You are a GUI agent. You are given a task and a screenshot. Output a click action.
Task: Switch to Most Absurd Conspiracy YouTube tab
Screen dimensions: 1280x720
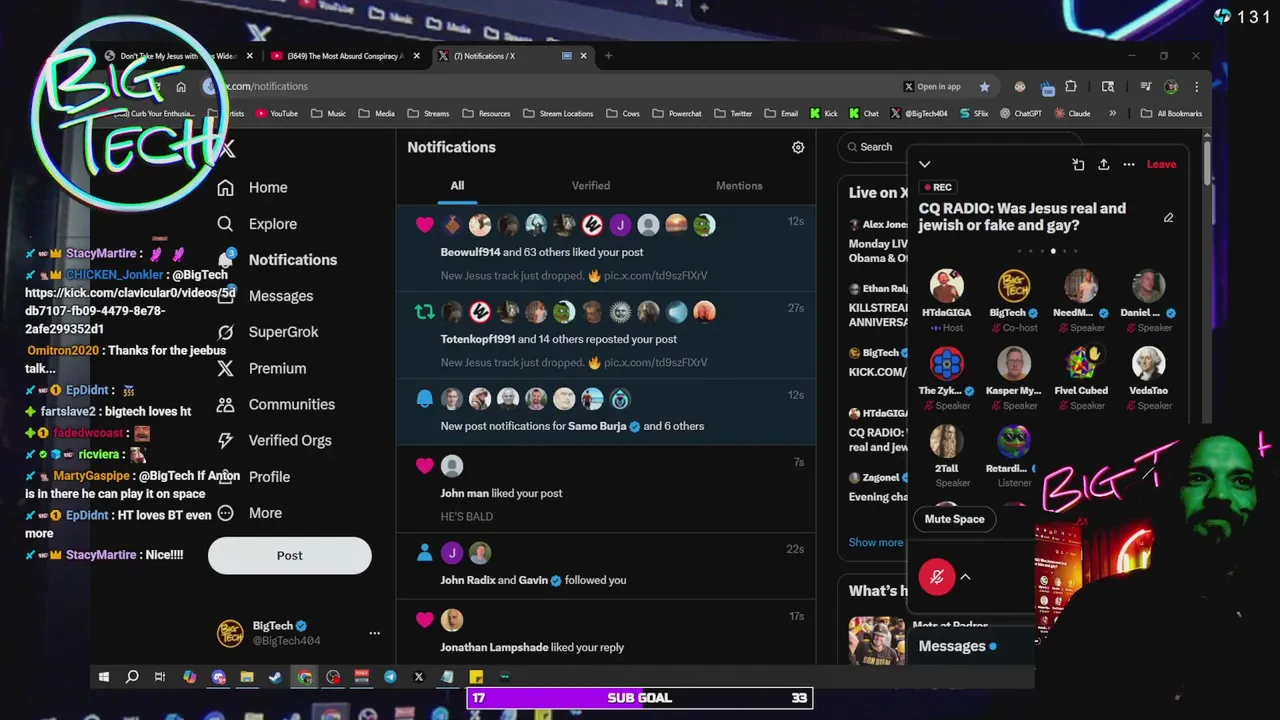pyautogui.click(x=346, y=56)
